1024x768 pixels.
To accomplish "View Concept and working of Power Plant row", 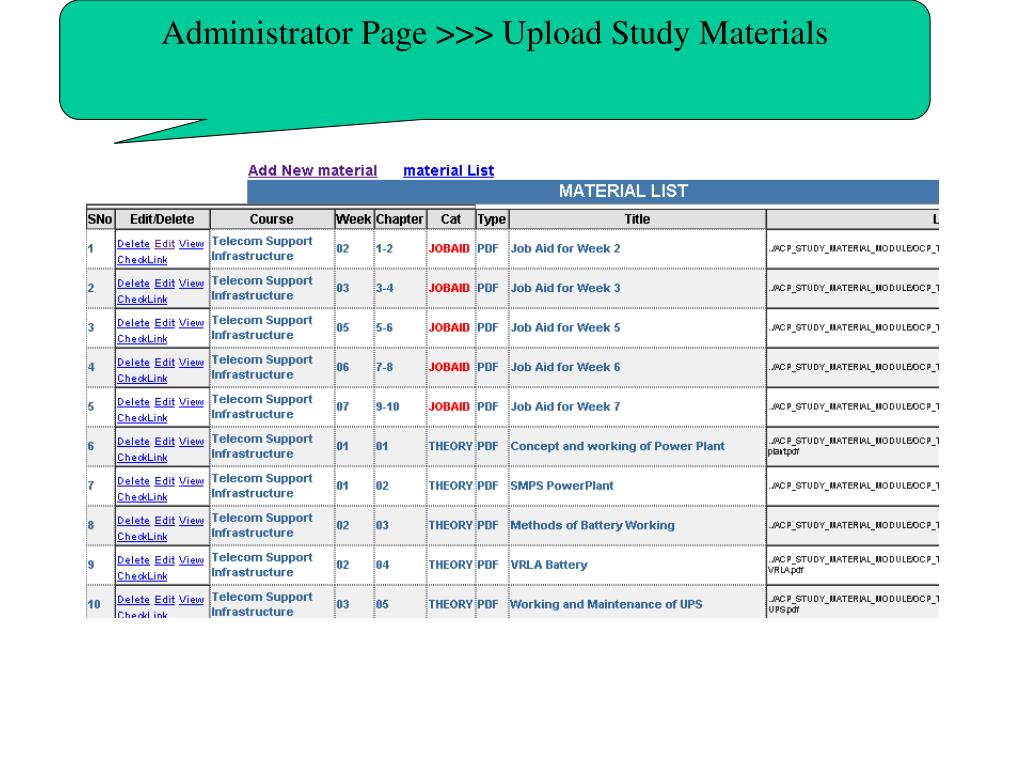I will [x=191, y=441].
